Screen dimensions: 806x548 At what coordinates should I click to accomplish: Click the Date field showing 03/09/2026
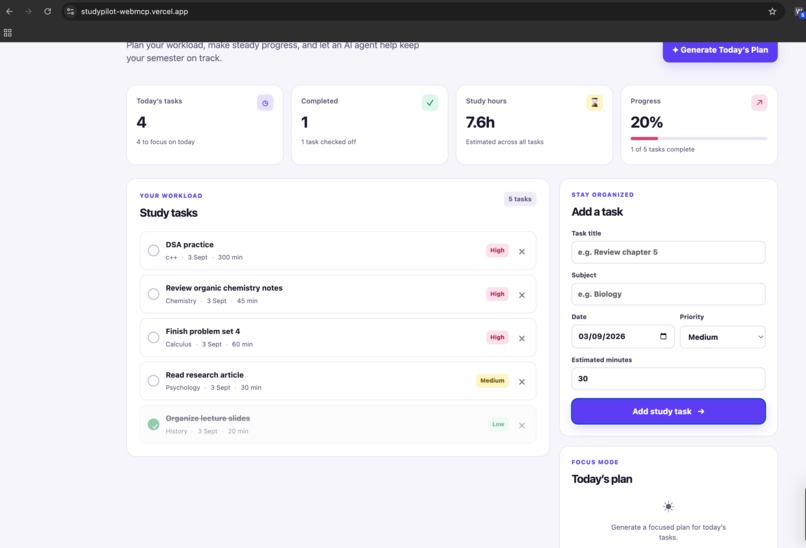point(622,337)
